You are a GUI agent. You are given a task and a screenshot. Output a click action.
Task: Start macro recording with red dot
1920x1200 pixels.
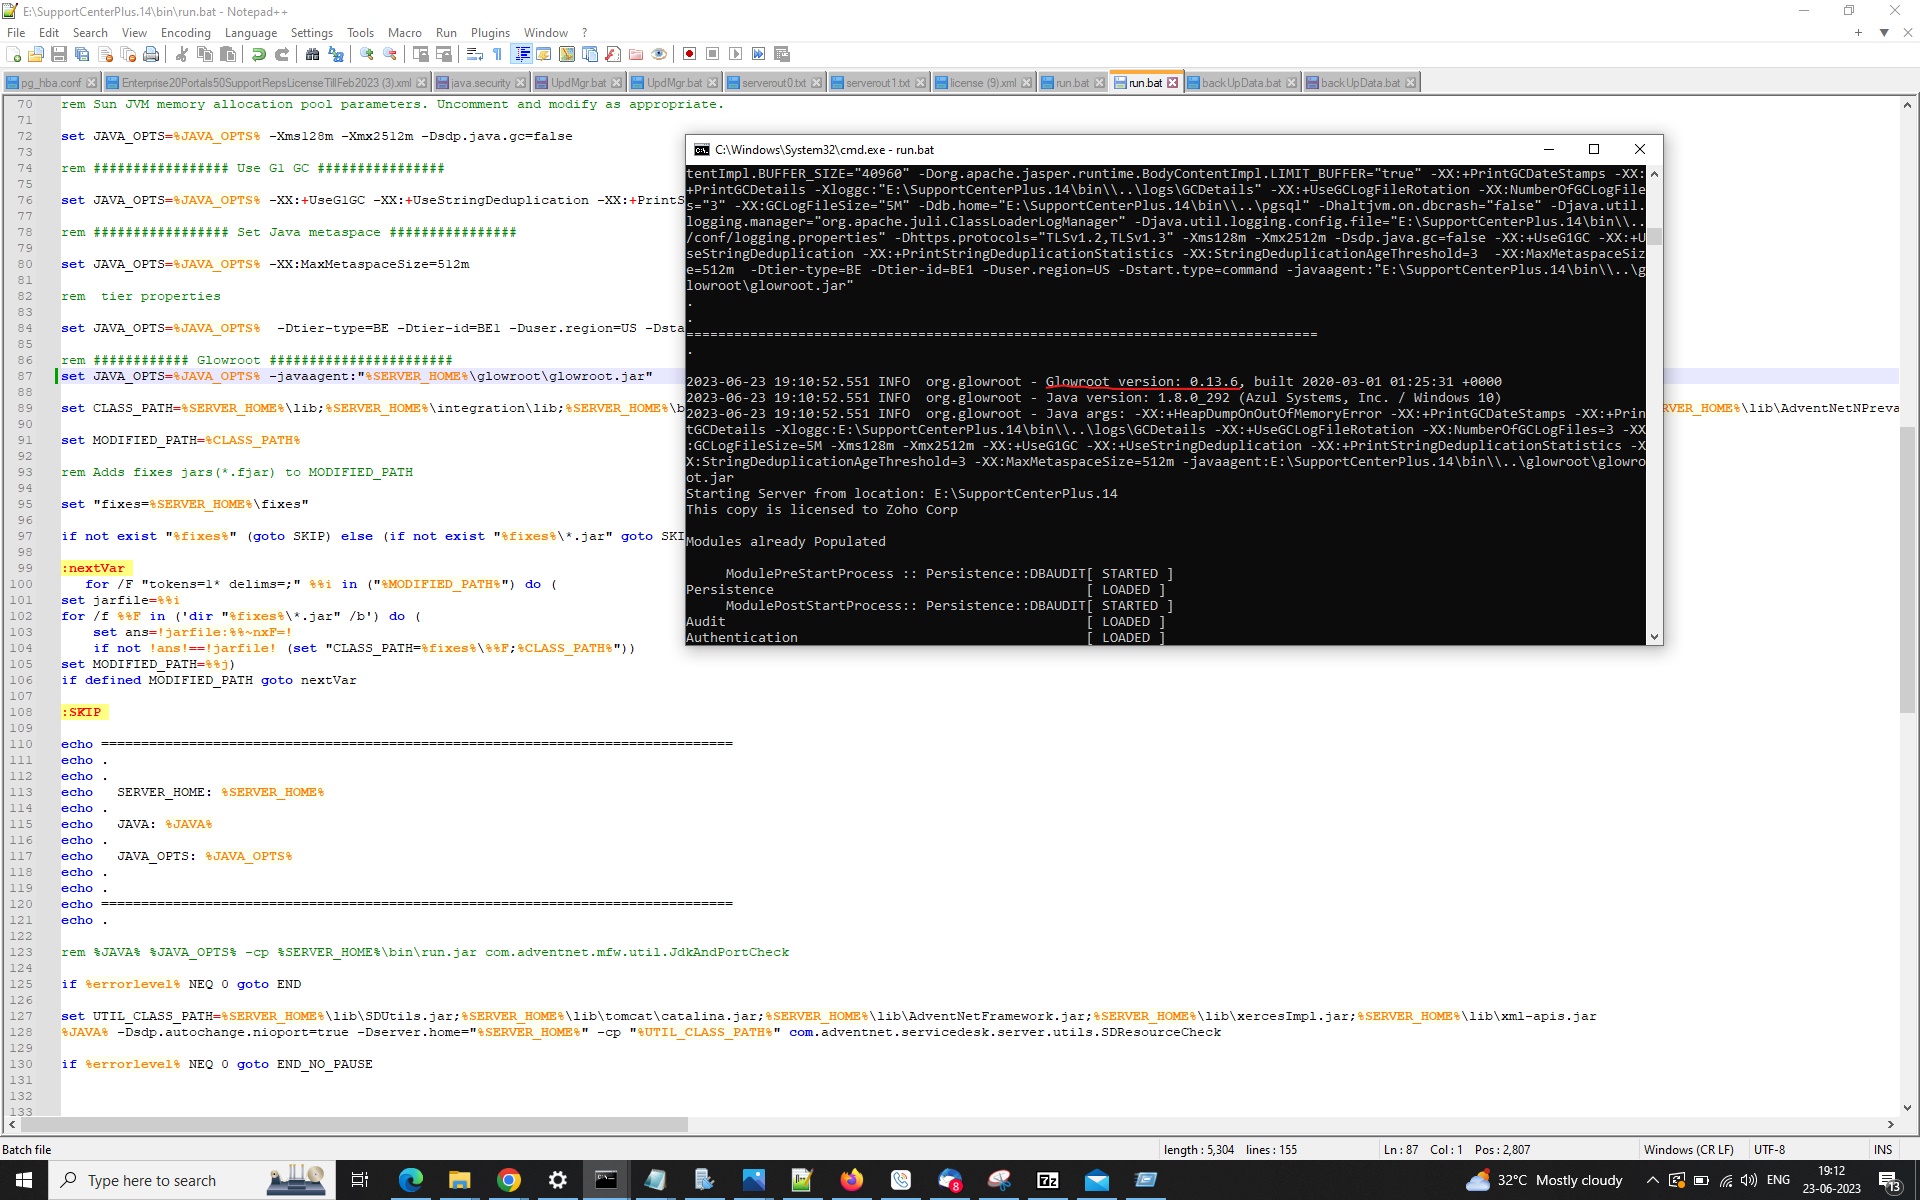pos(689,54)
